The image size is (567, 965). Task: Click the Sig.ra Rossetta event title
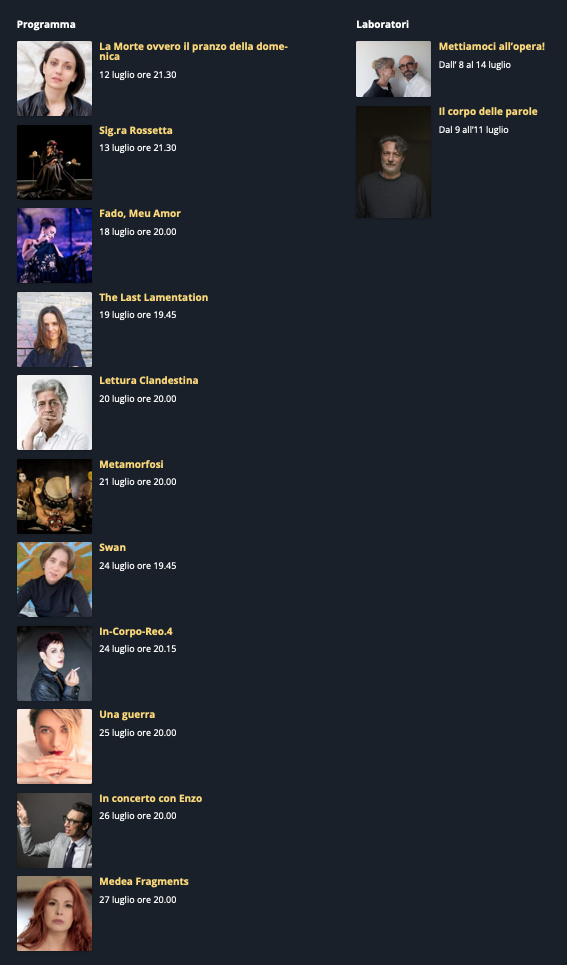coord(135,130)
